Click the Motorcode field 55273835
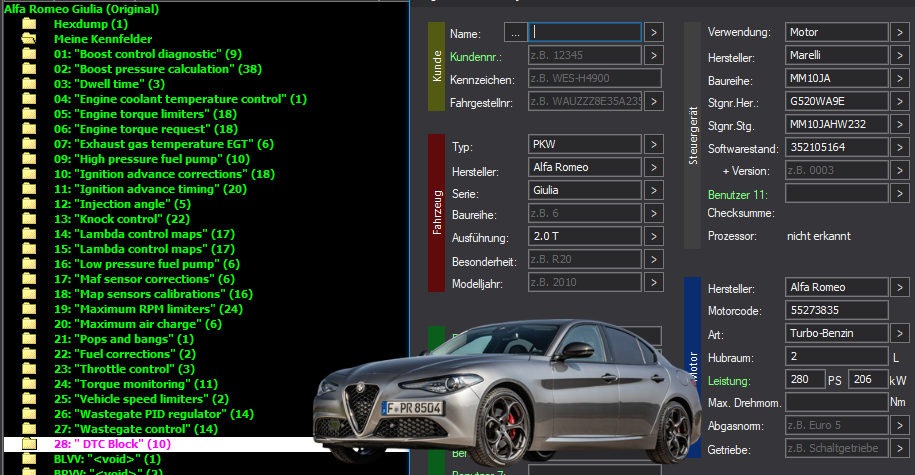 point(837,310)
